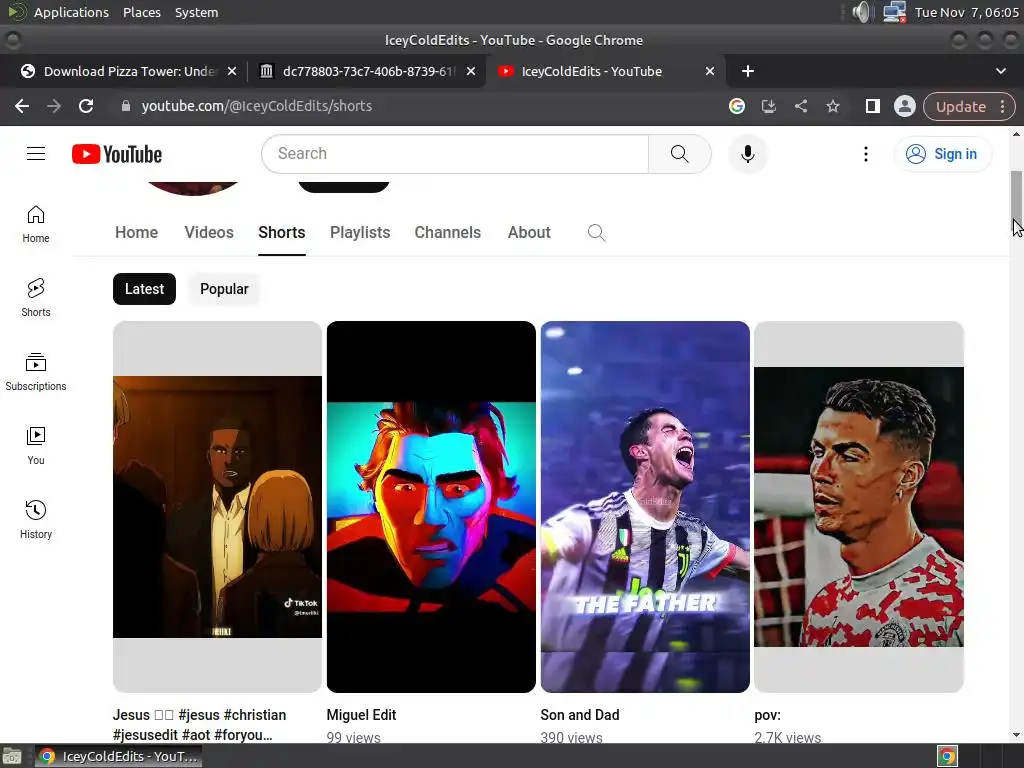Open the tab search dropdown chevron
The width and height of the screenshot is (1024, 768).
click(x=1000, y=71)
